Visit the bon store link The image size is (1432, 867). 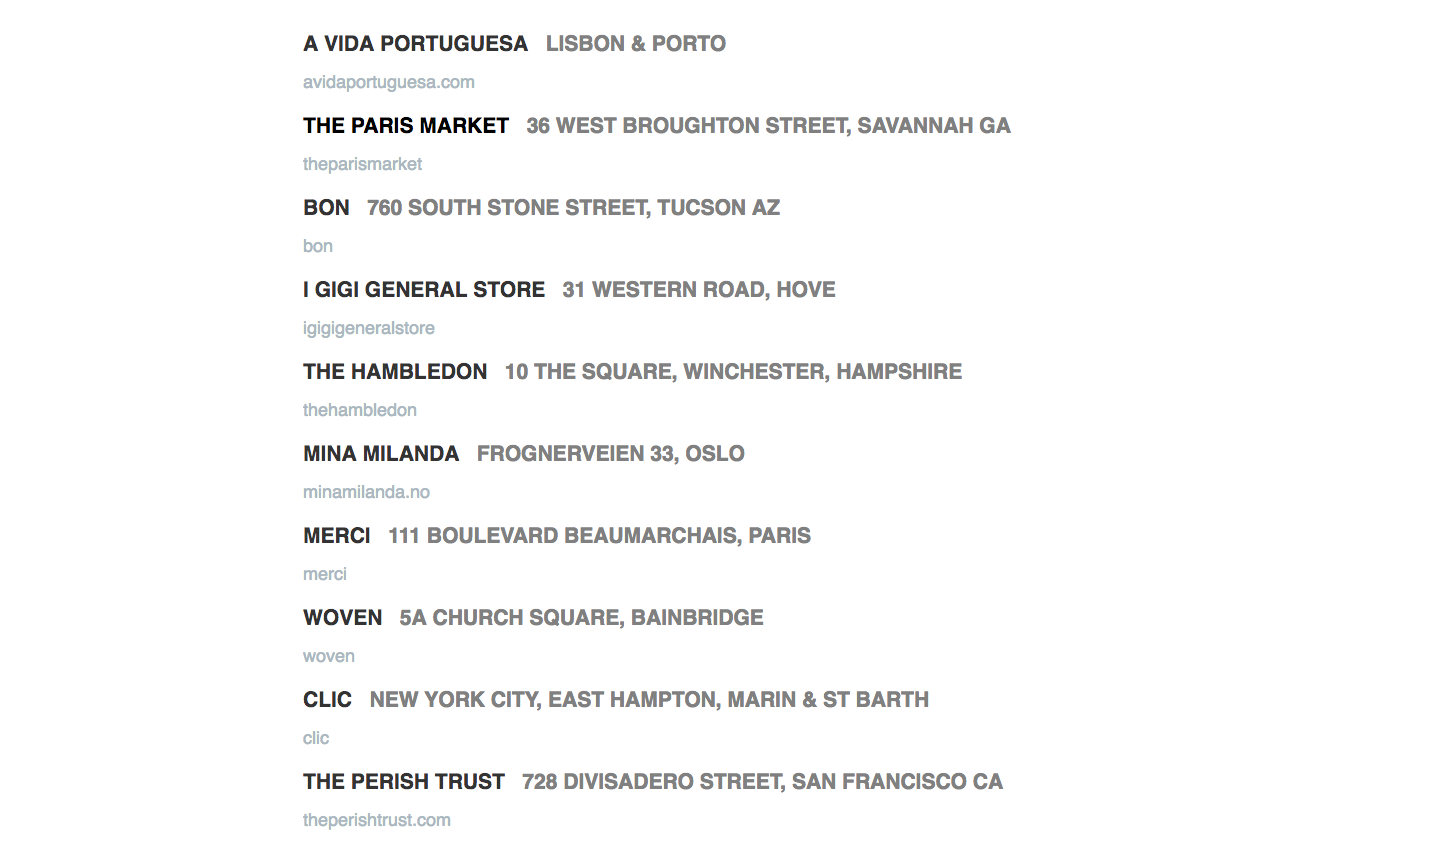pos(318,246)
